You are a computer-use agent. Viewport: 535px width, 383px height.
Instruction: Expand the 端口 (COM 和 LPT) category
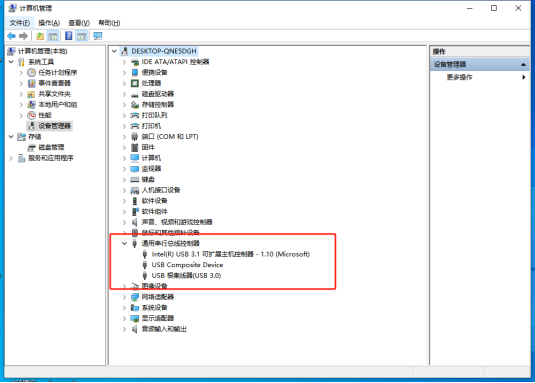(x=124, y=136)
